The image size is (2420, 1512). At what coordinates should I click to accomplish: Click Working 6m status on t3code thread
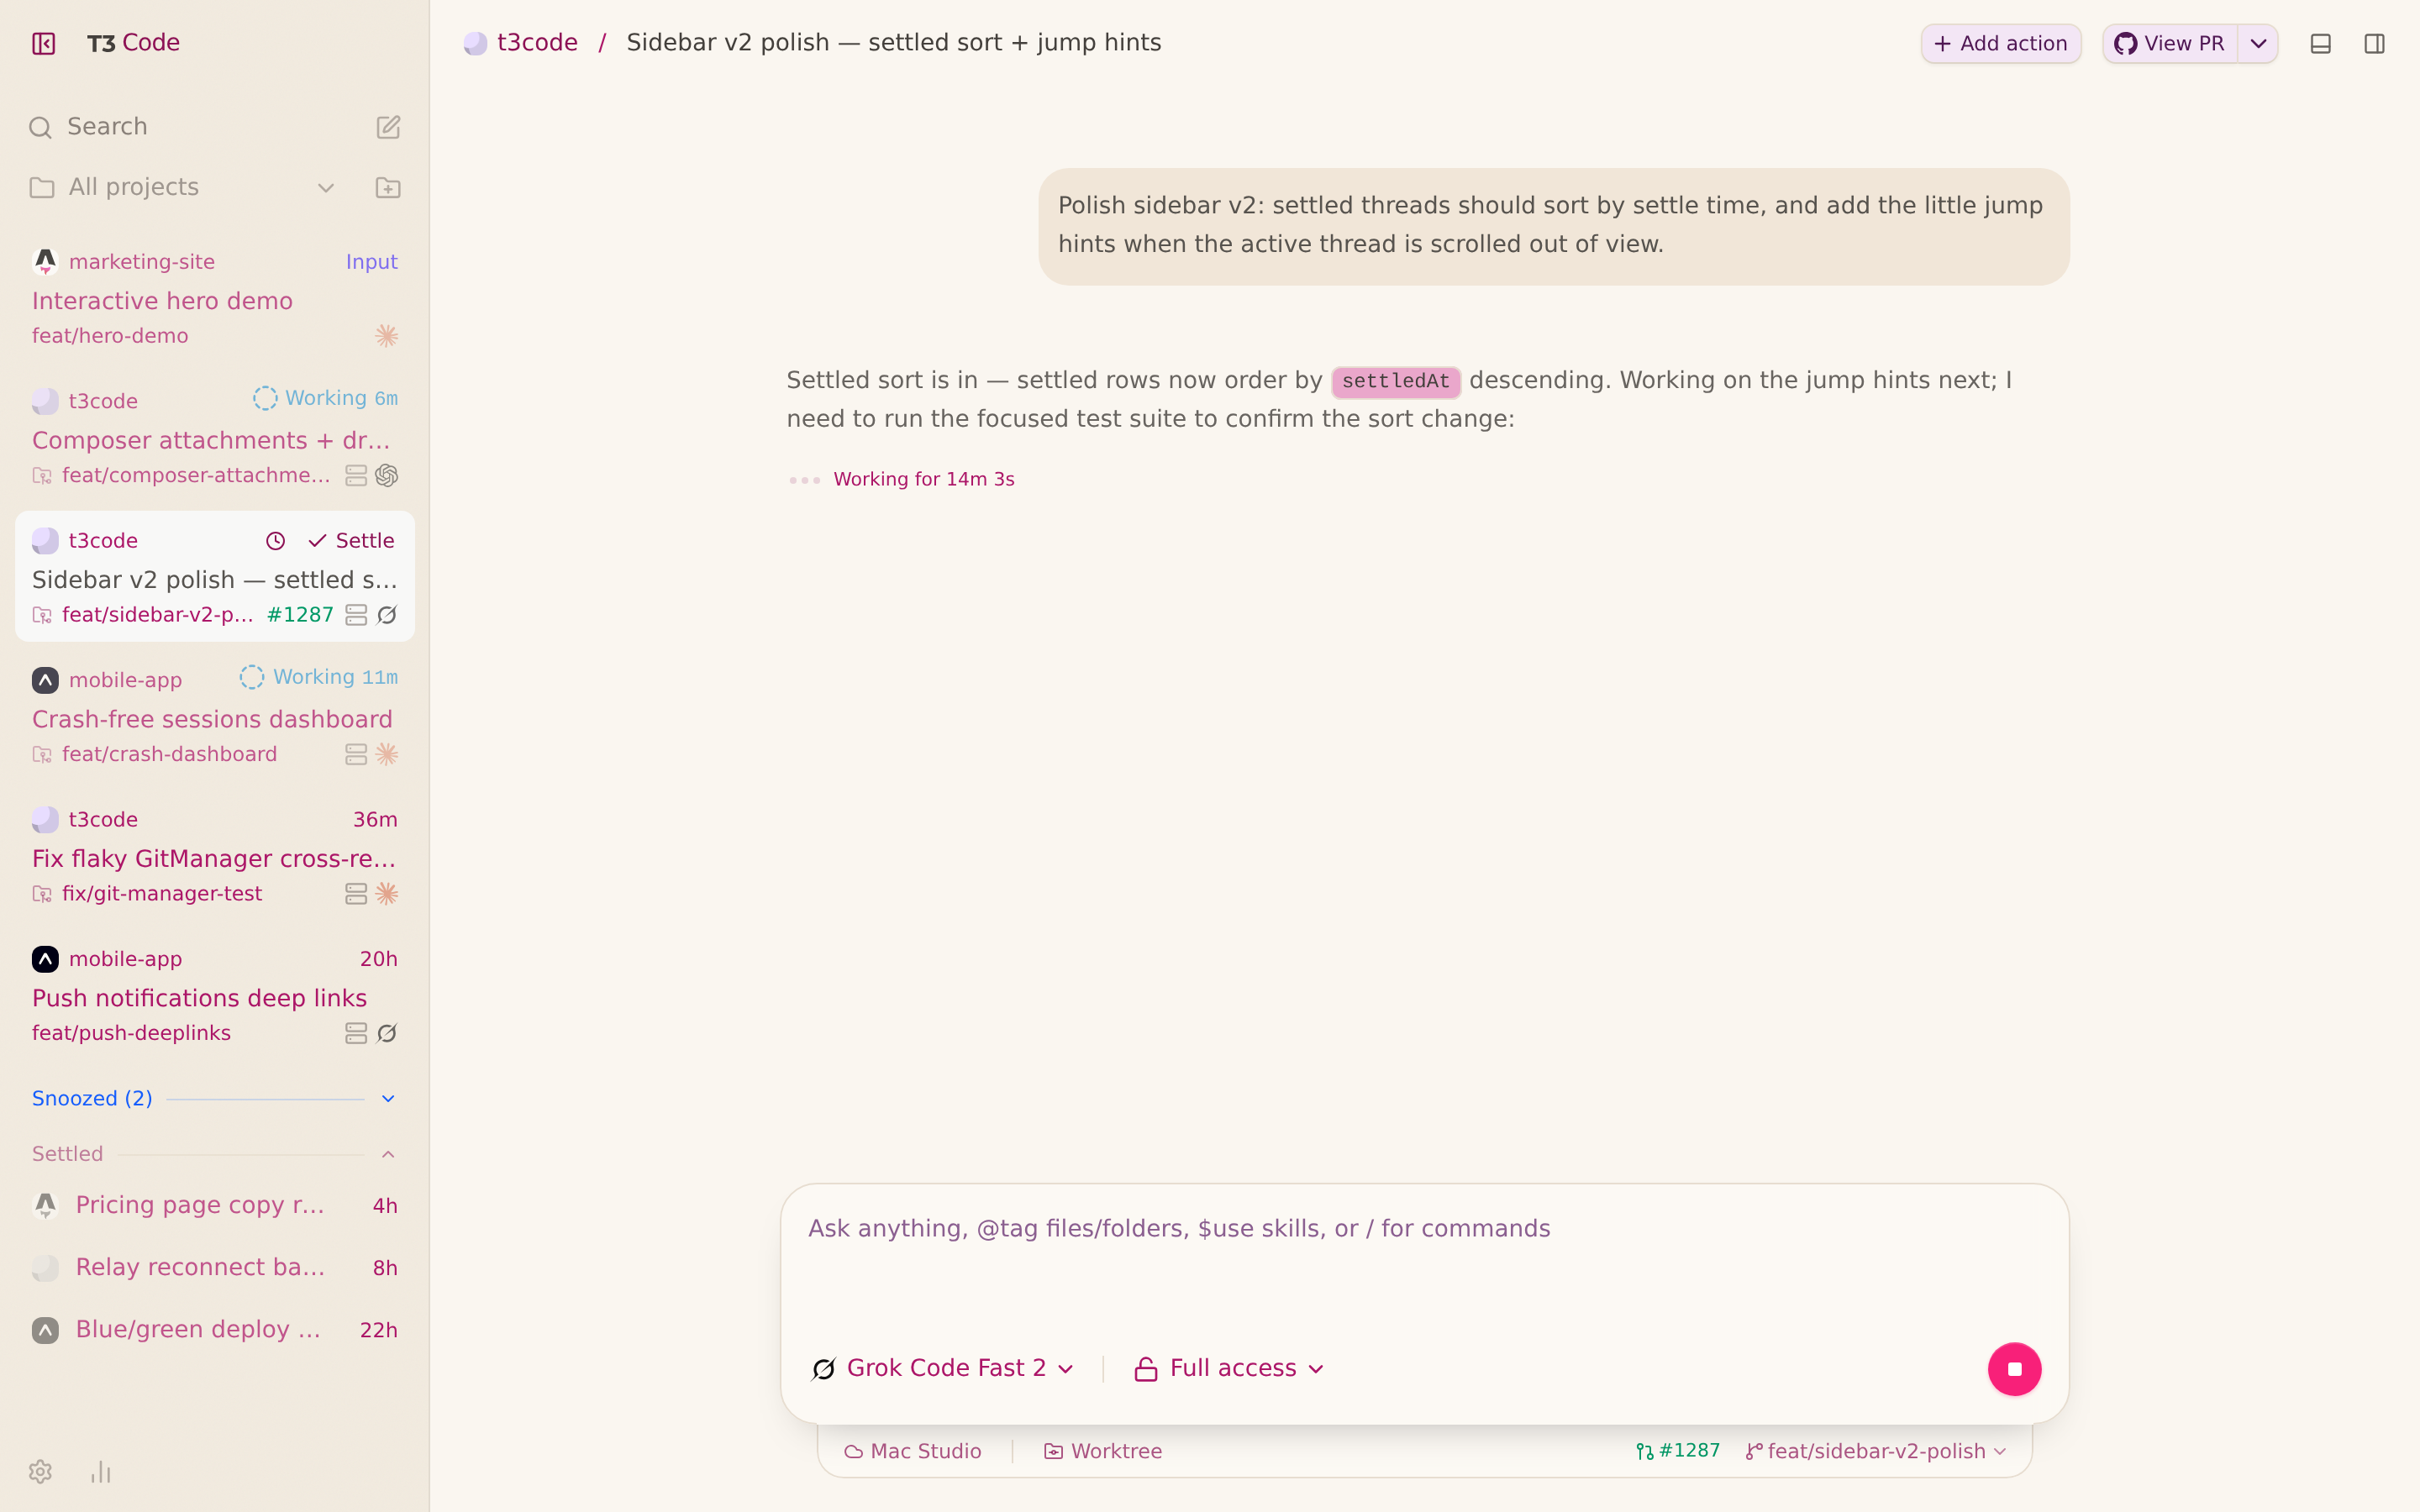[x=325, y=398]
